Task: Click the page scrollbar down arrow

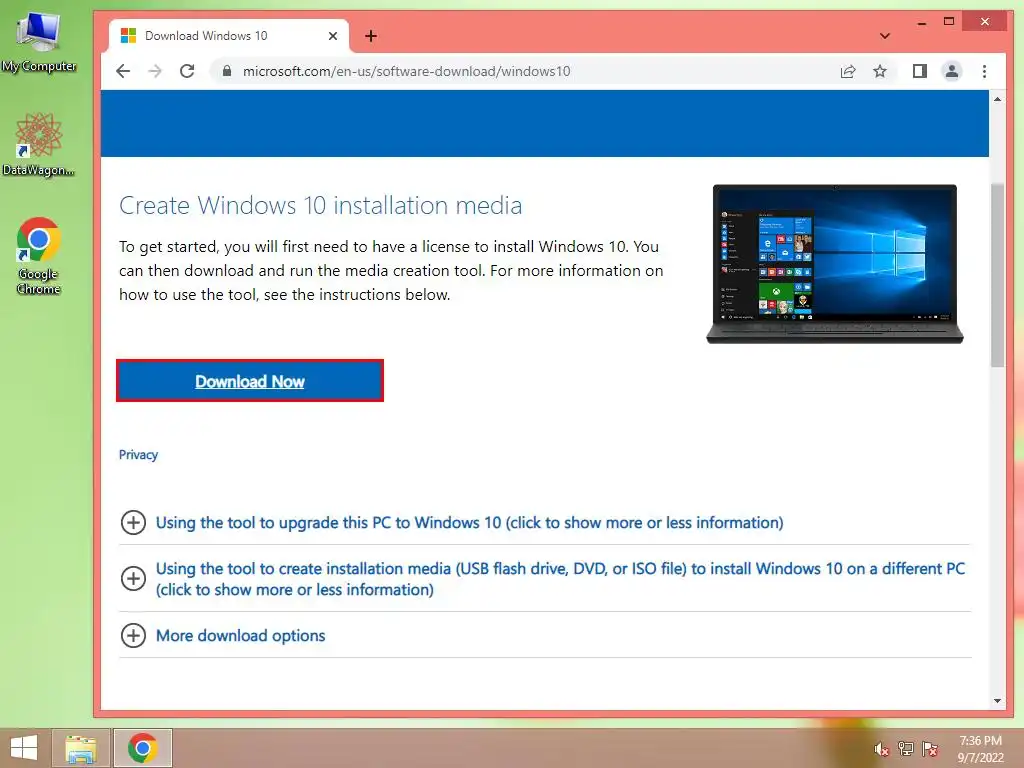Action: click(x=997, y=701)
